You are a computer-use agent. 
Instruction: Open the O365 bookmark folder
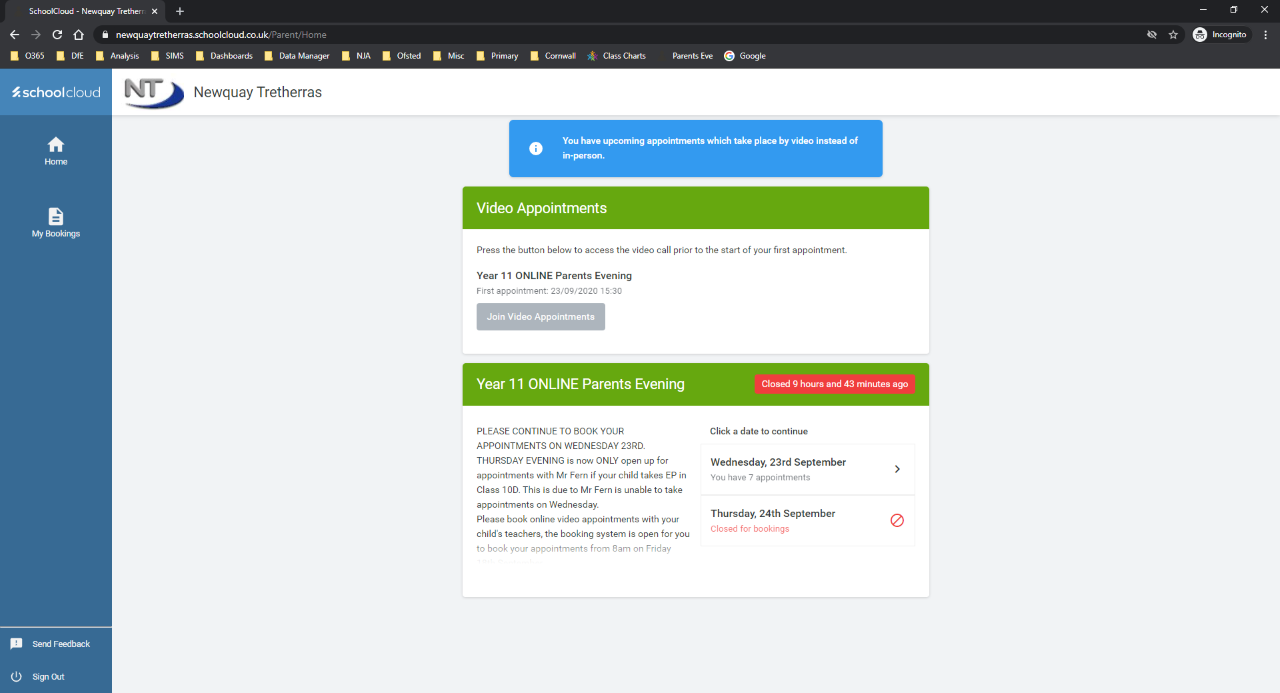click(27, 56)
